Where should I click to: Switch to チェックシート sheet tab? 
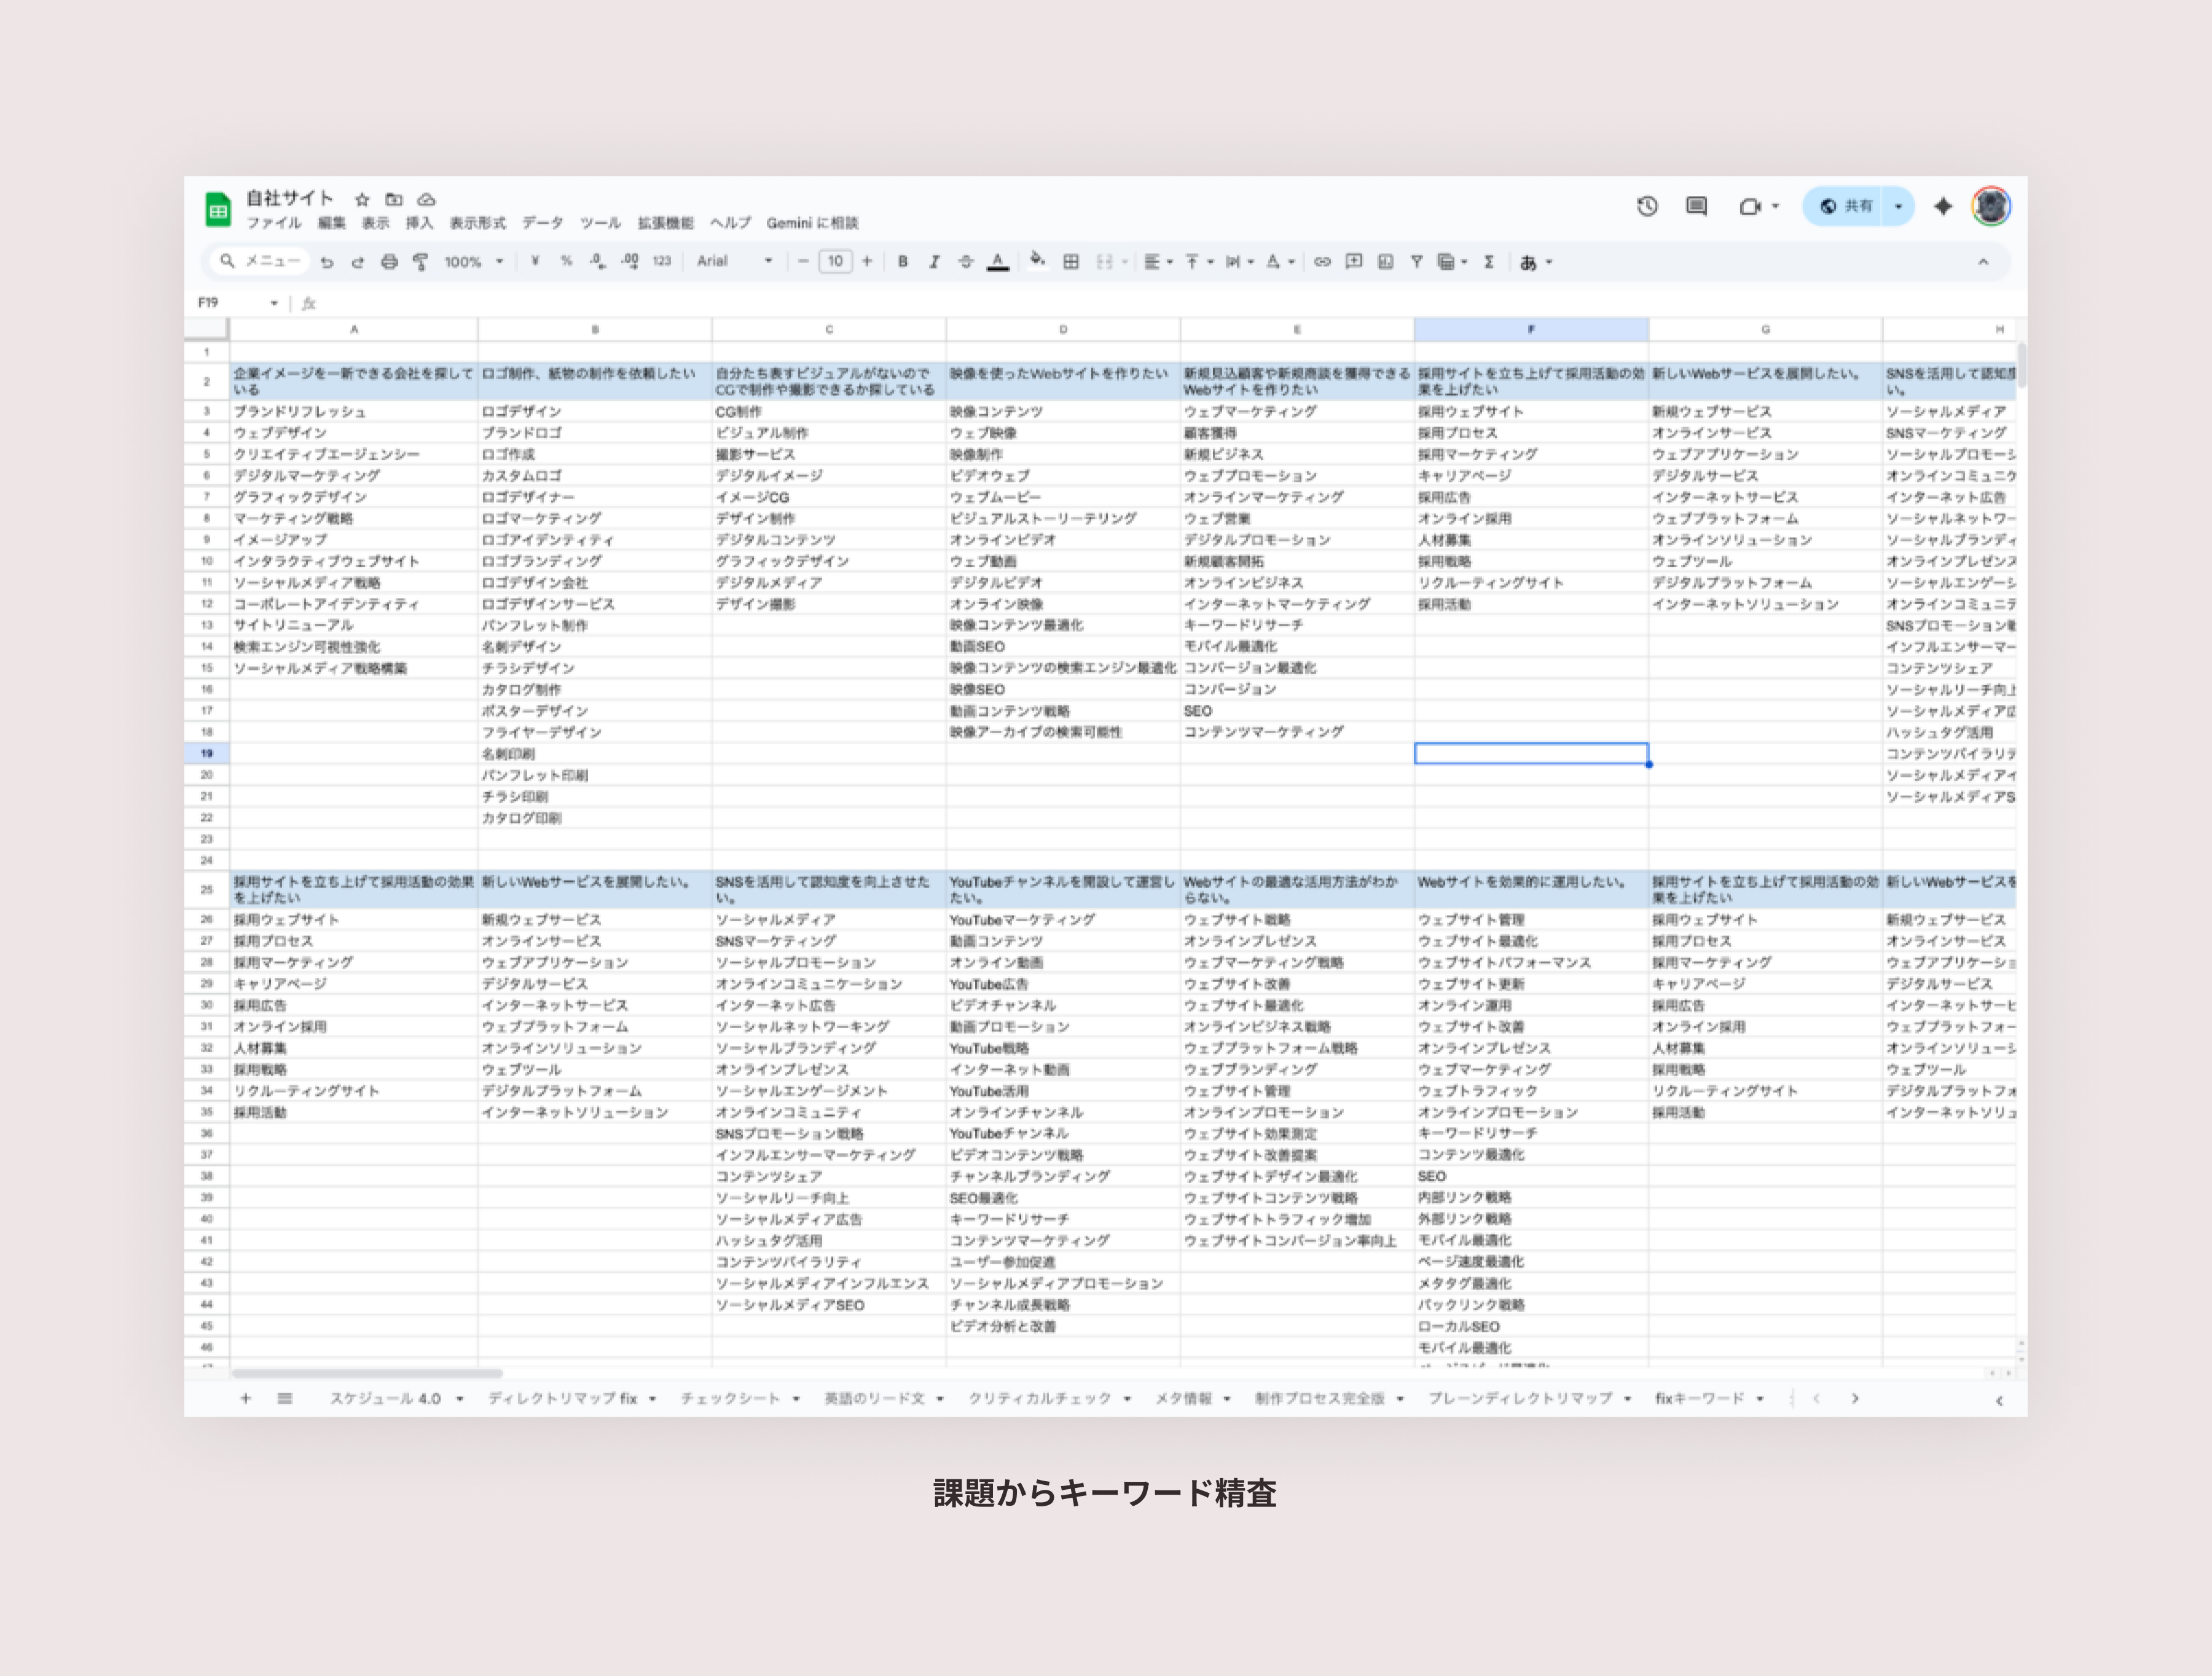pyautogui.click(x=731, y=1398)
